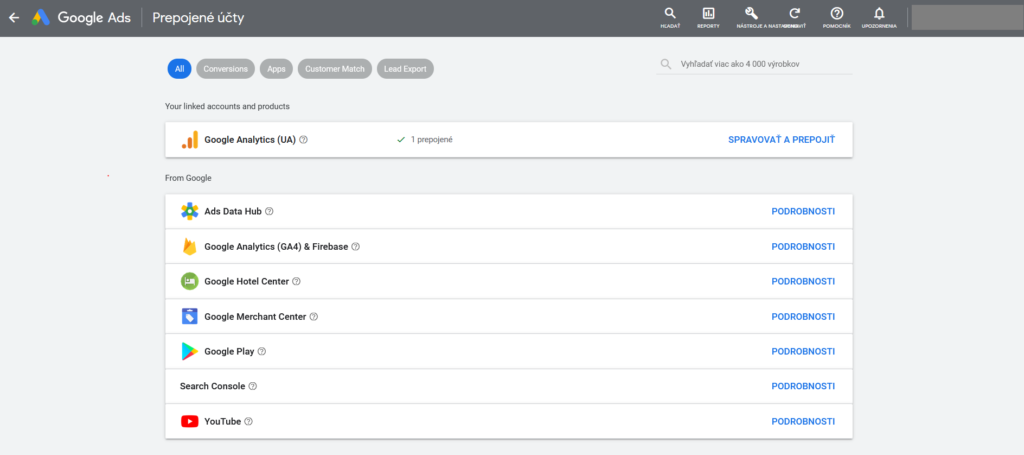Open Podrobnosti for Ads Data Hub

(x=803, y=212)
